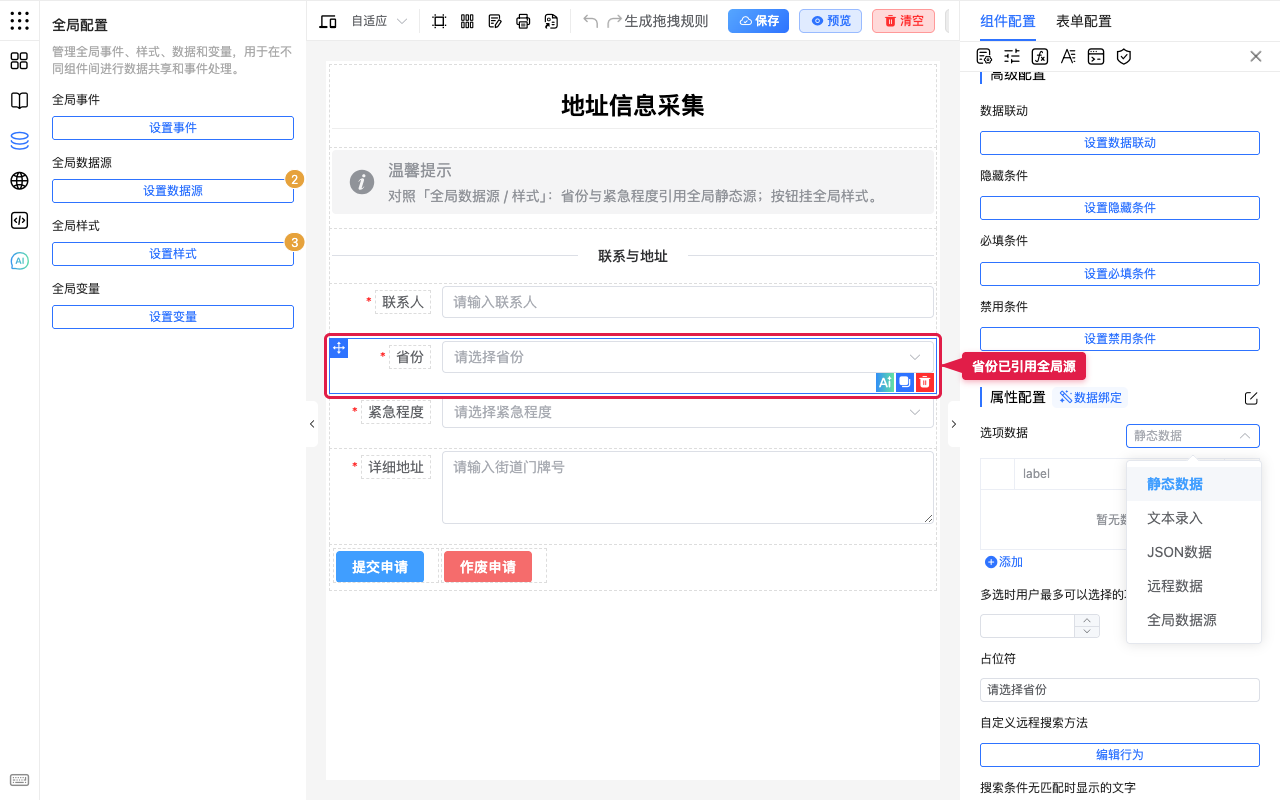The width and height of the screenshot is (1280, 800).
Task: Click the undo arrow icon
Action: [591, 21]
